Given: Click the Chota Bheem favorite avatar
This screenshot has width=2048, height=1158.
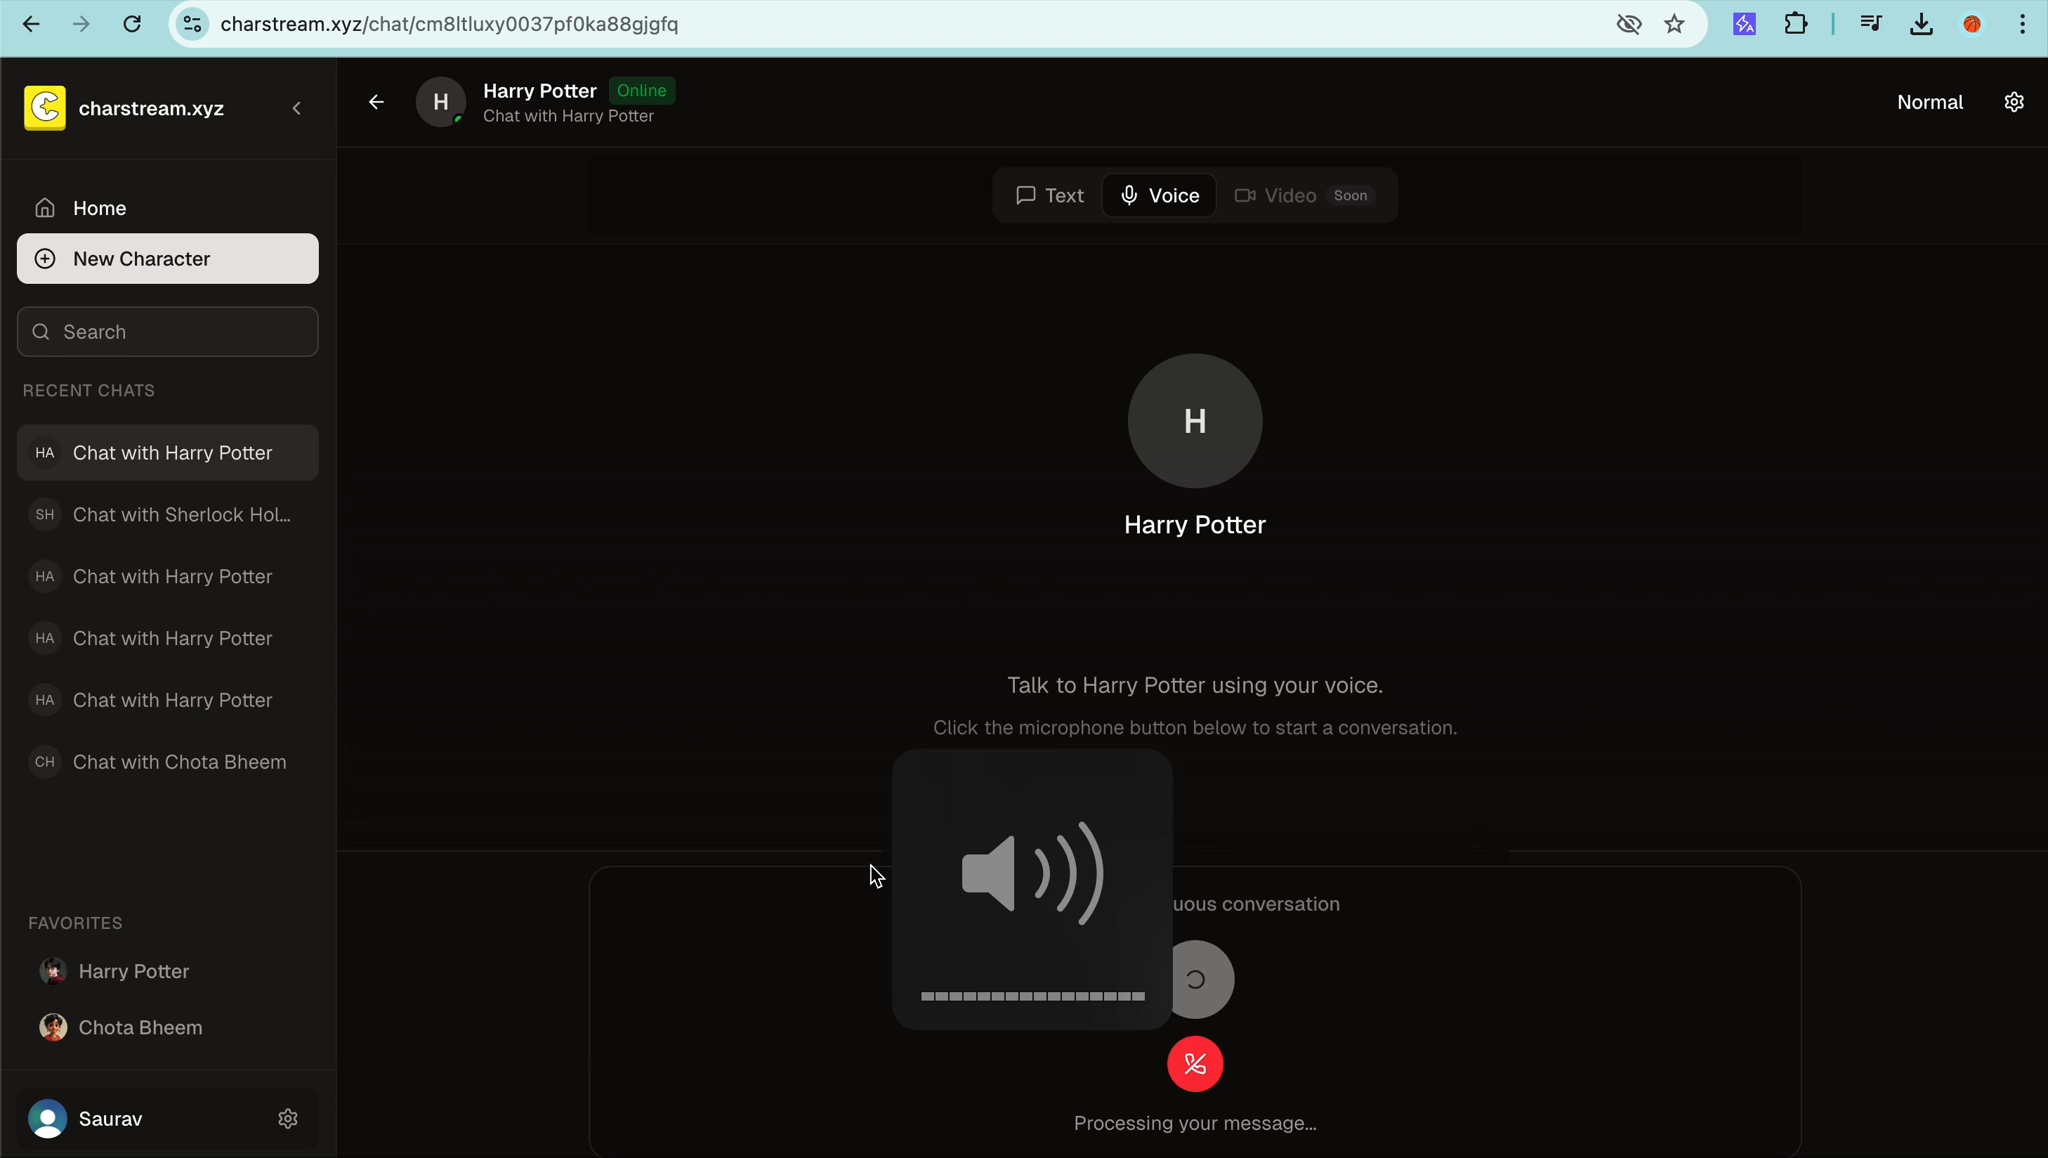Looking at the screenshot, I should point(53,1028).
